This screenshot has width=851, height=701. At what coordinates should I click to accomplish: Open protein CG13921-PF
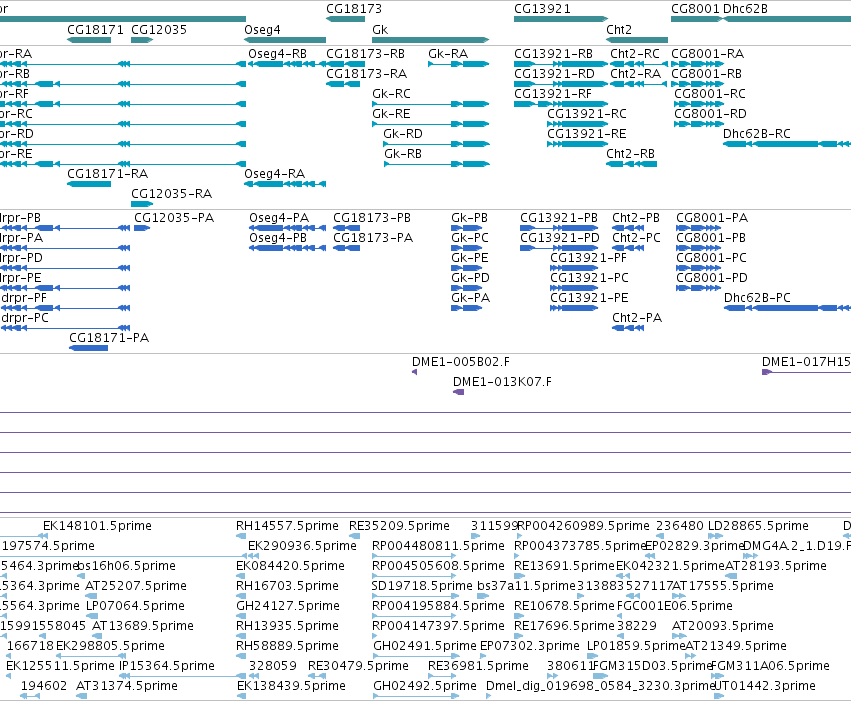[588, 258]
